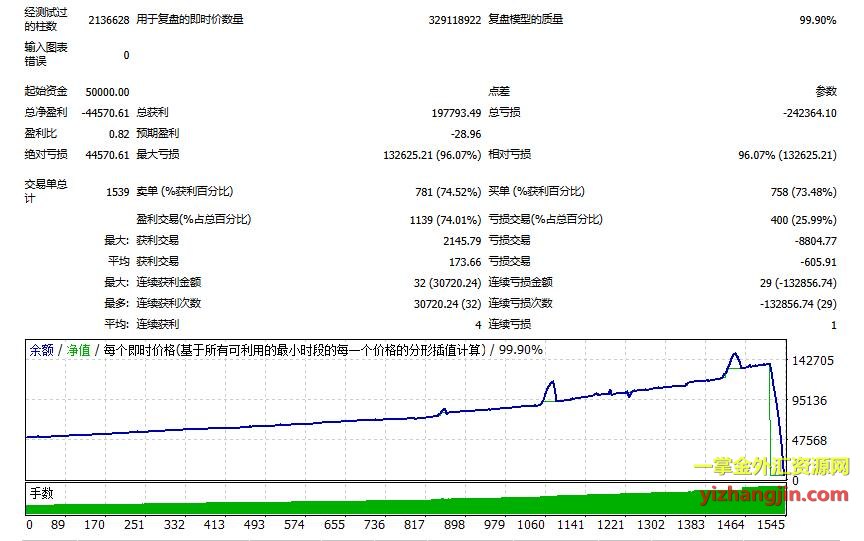
Task: Click the yizhangjin.com watermark link
Action: (770, 493)
